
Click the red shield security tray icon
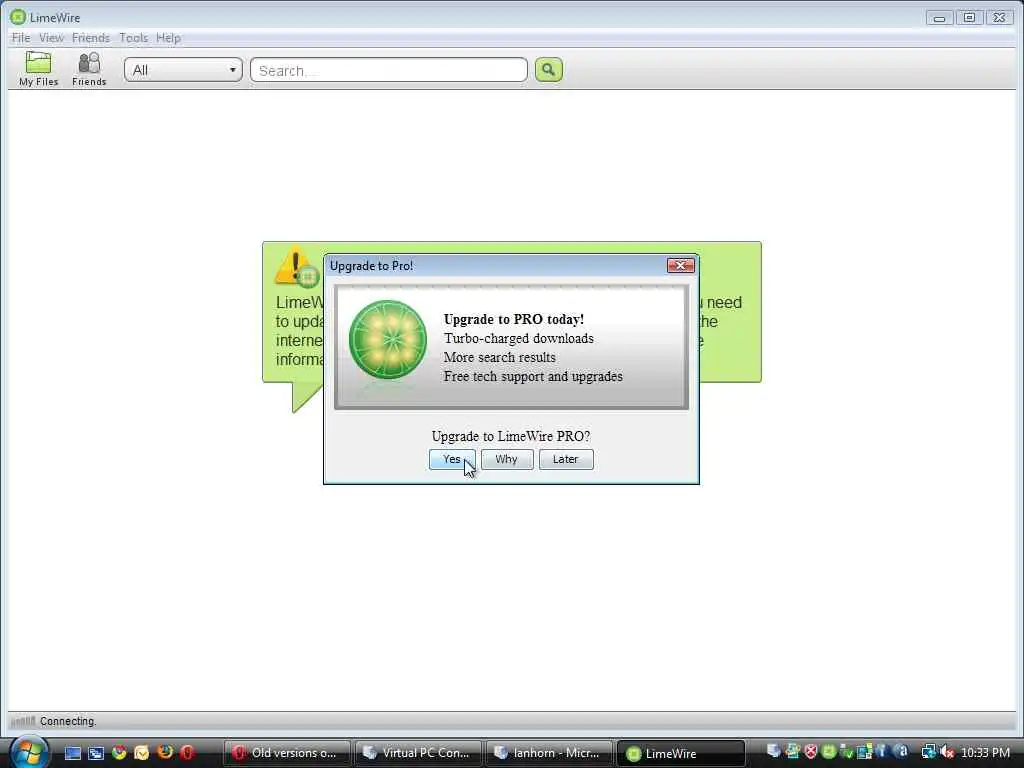click(810, 752)
